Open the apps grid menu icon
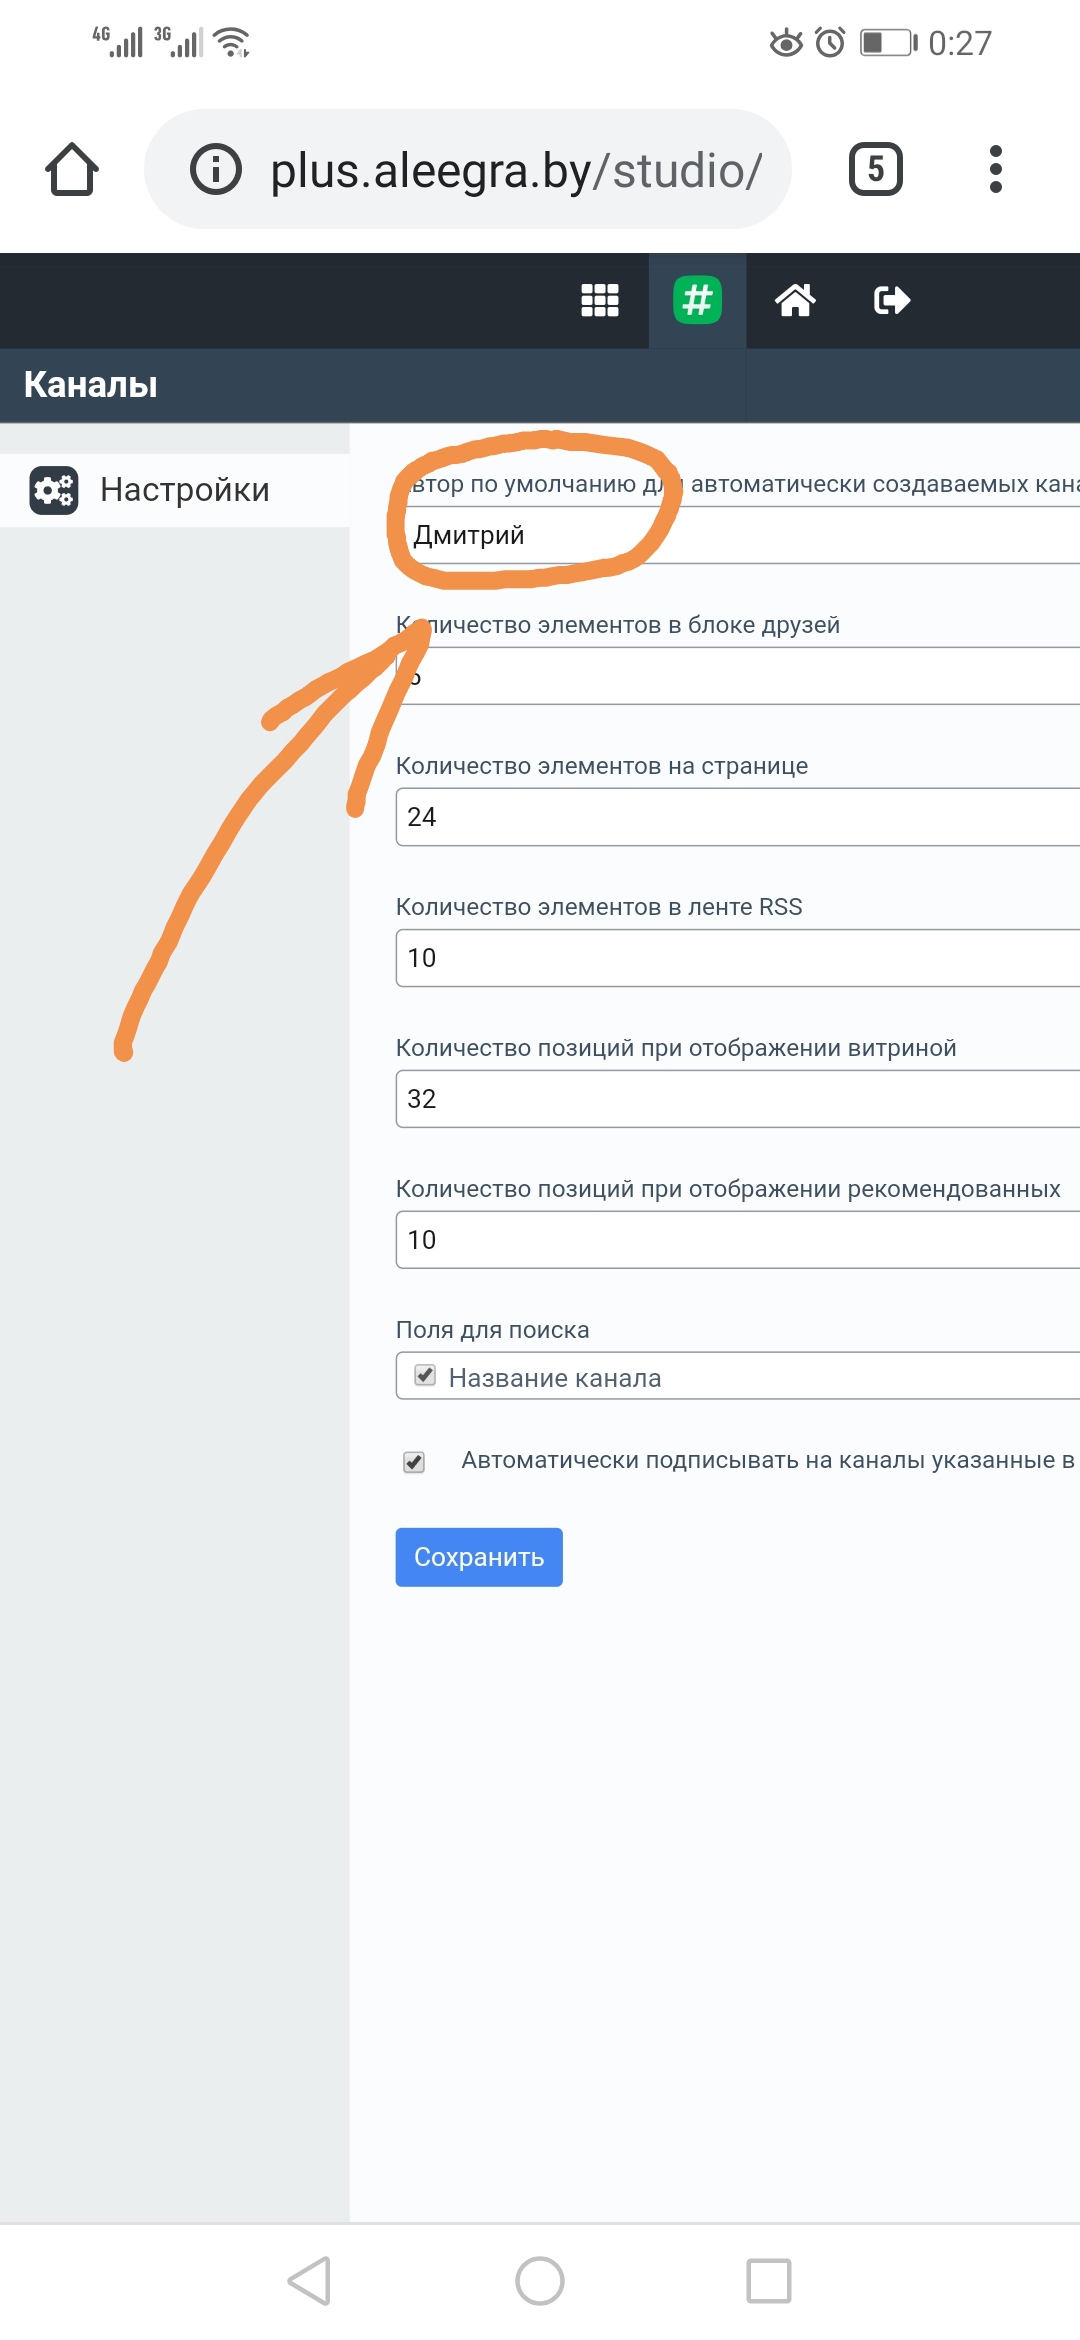 click(600, 300)
